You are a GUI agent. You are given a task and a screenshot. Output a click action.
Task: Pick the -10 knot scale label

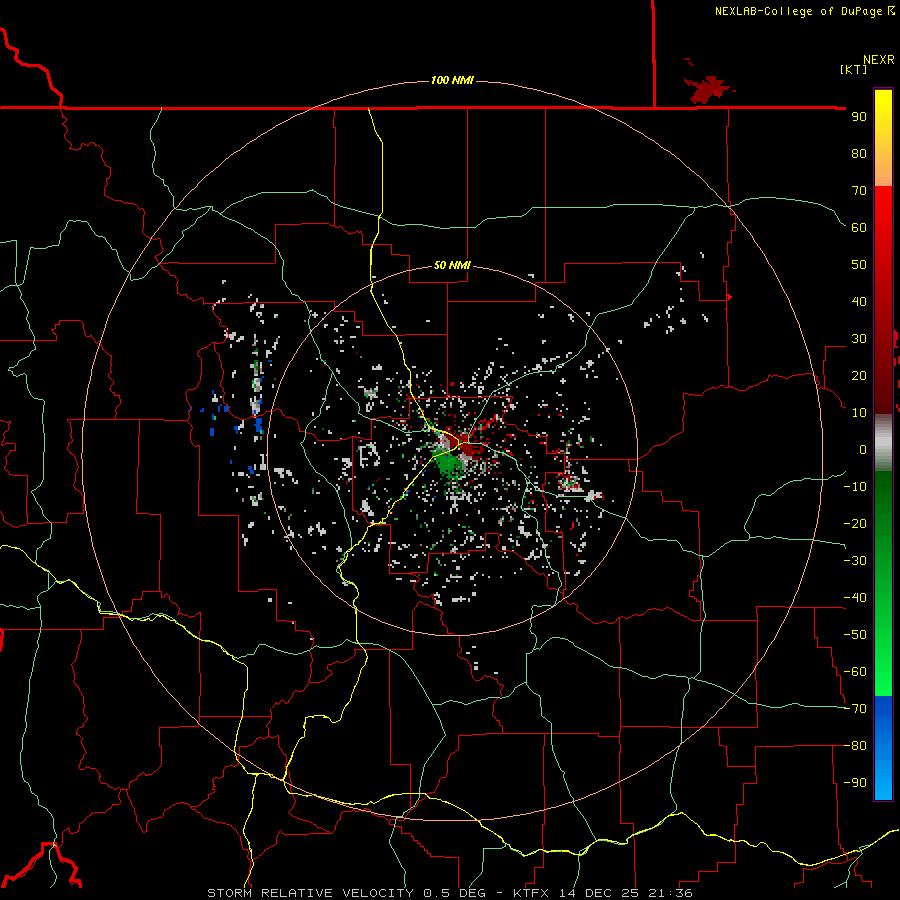855,487
